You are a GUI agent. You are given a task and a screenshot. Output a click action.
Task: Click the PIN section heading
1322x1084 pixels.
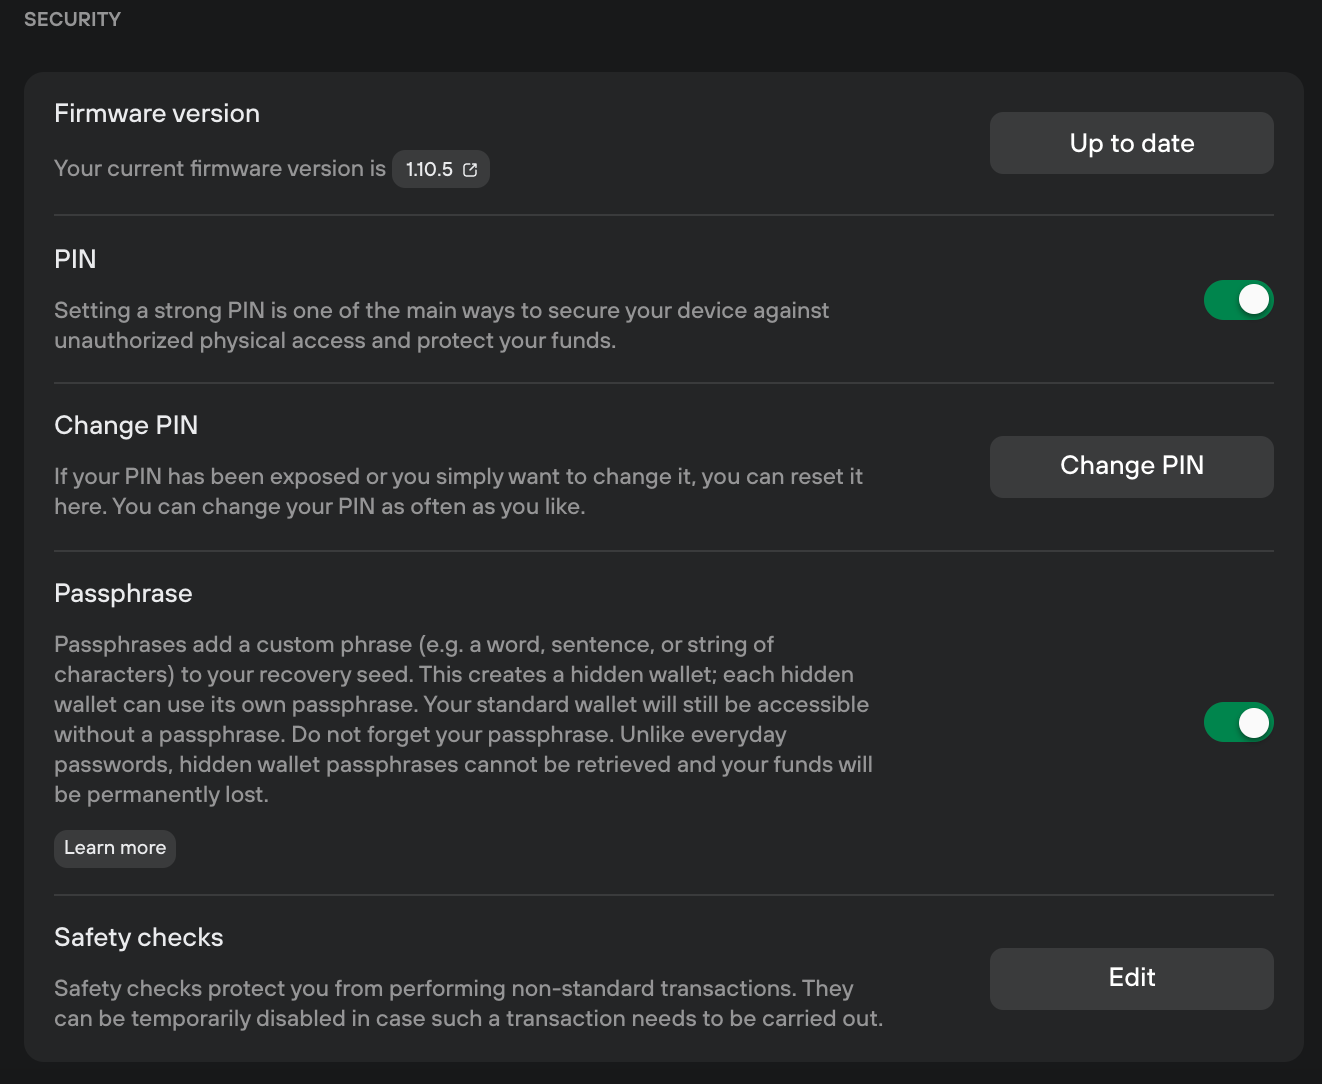[x=75, y=259]
